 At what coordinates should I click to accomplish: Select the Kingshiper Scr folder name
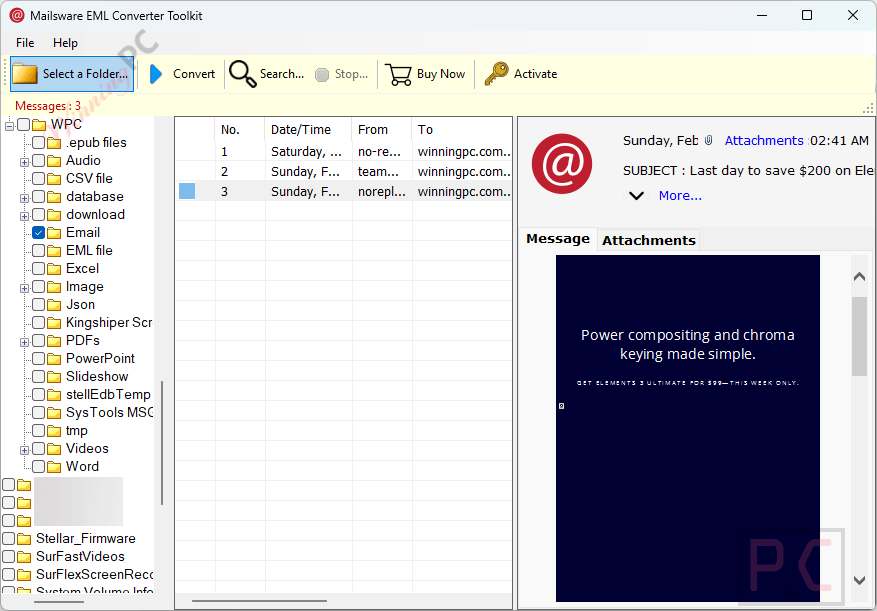(109, 323)
